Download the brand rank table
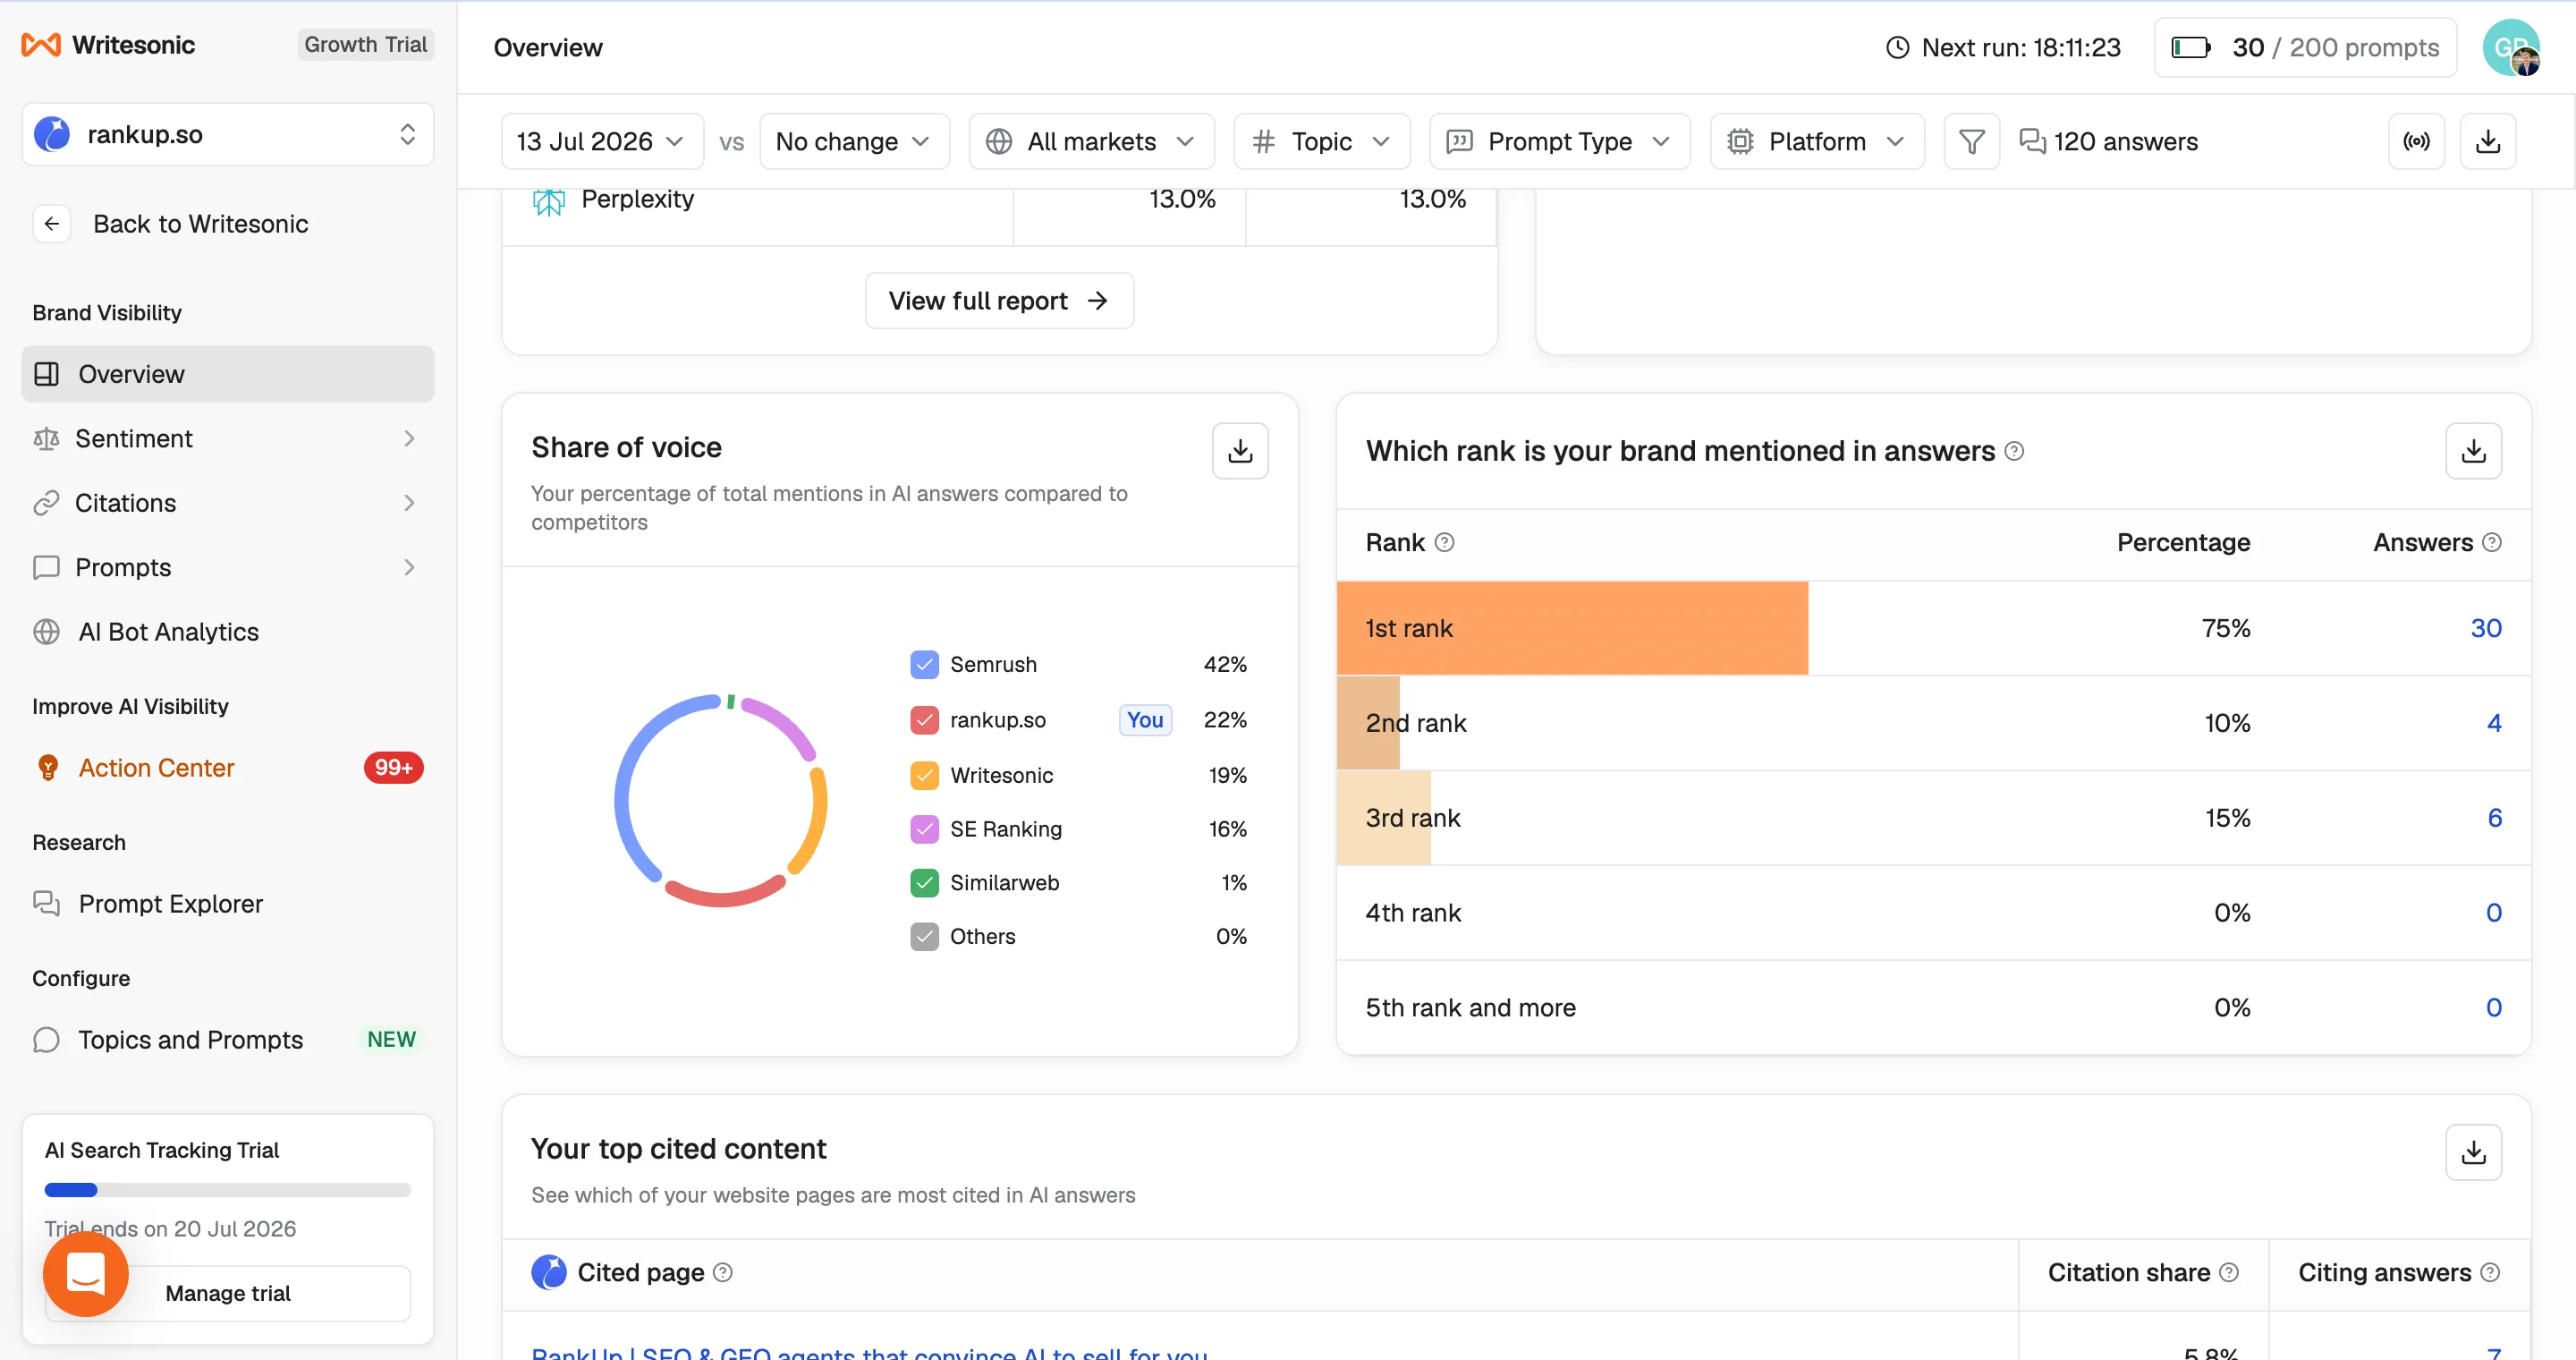Screen dimensions: 2576x1360 tap(2474, 450)
